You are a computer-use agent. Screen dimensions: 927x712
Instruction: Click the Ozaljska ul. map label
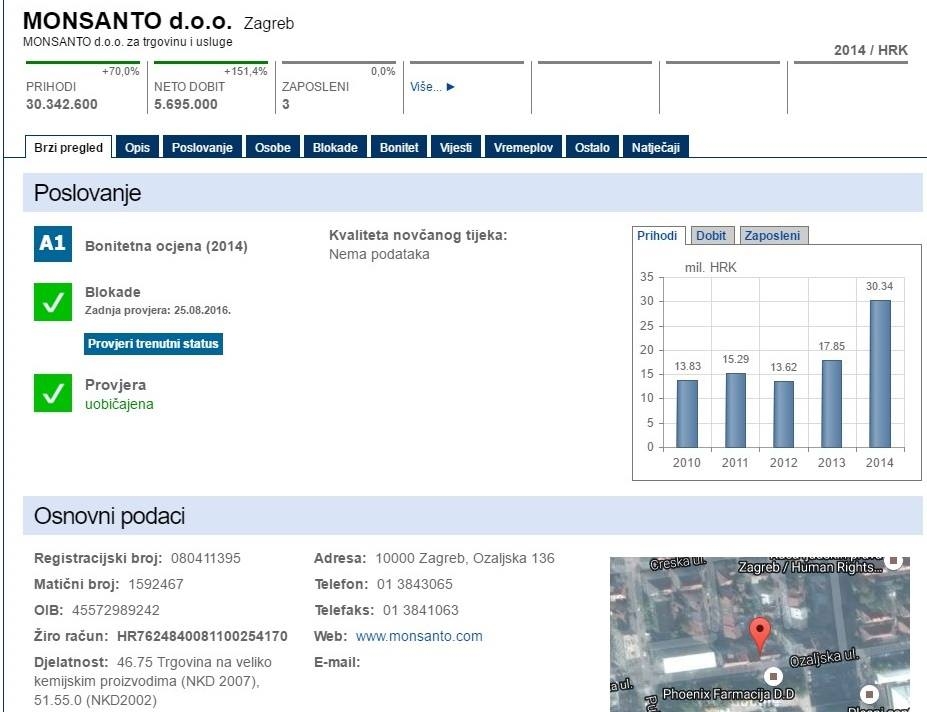824,657
